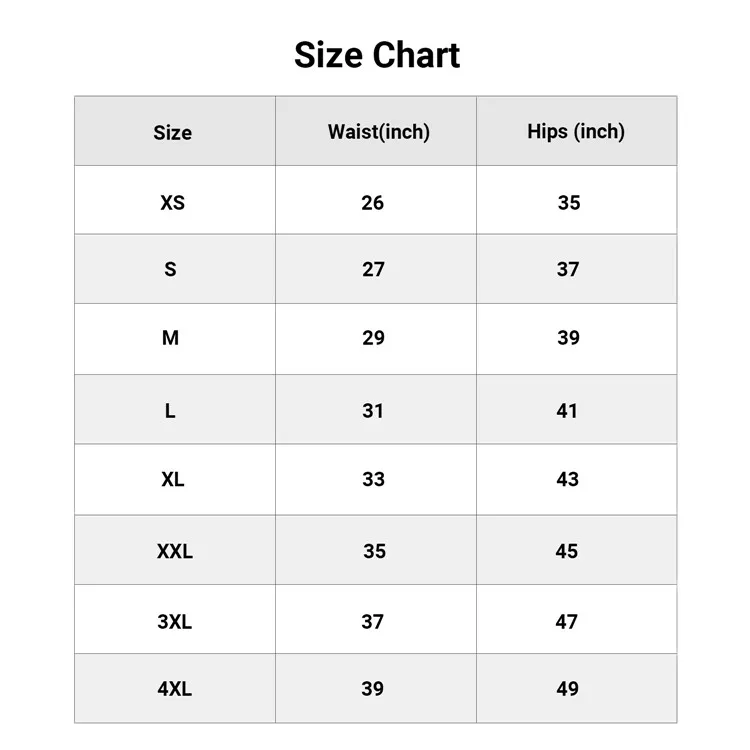Select the L size cell
Image resolution: width=750 pixels, height=750 pixels.
[x=170, y=410]
